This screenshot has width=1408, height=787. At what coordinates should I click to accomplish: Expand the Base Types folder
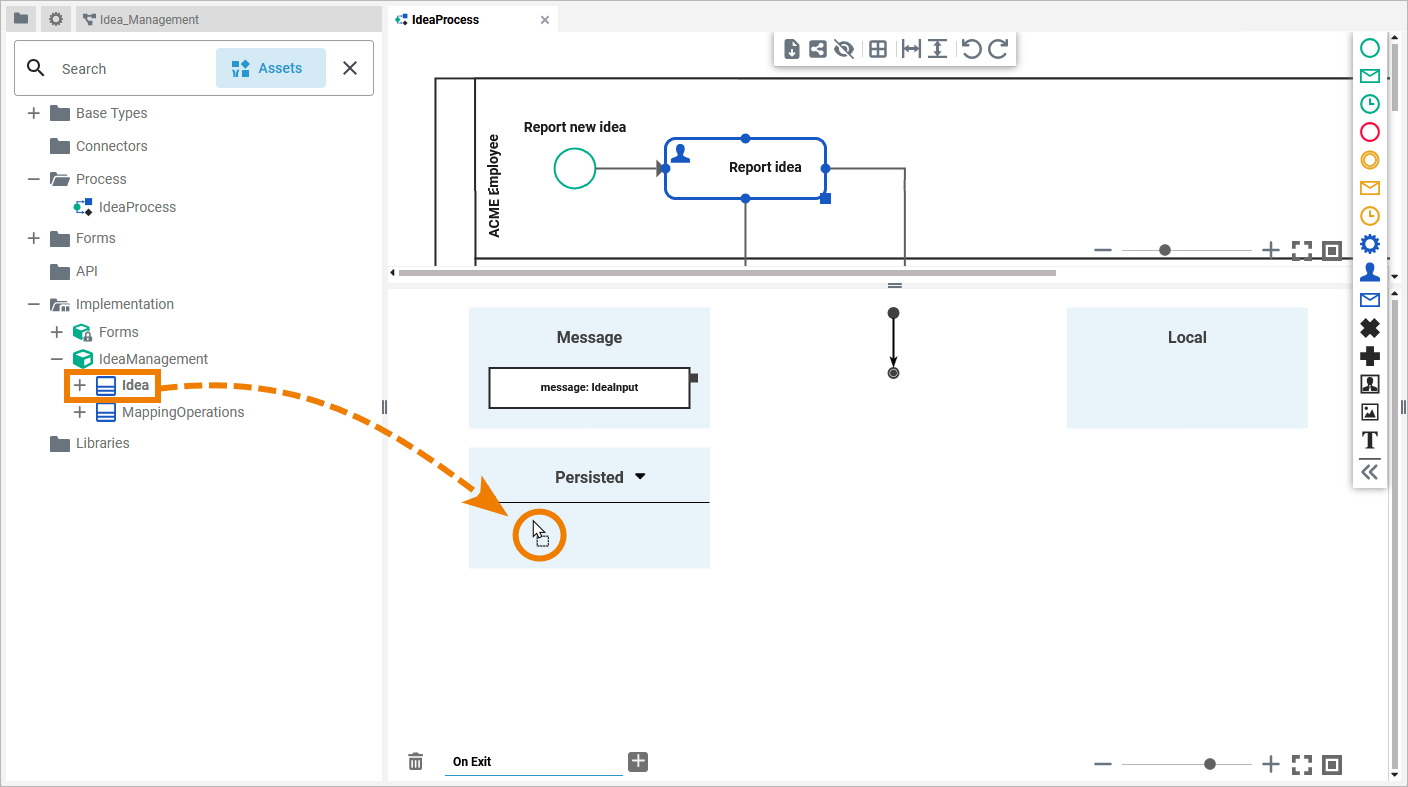click(x=34, y=113)
